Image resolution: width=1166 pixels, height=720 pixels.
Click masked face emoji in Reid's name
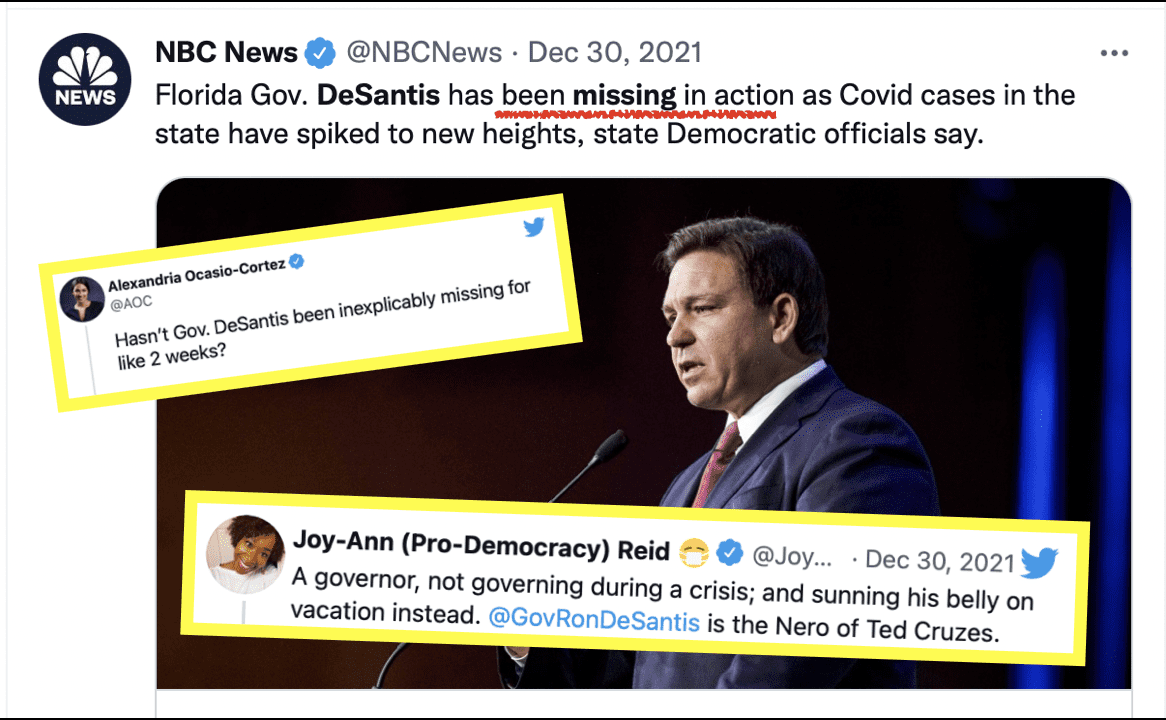[x=695, y=552]
